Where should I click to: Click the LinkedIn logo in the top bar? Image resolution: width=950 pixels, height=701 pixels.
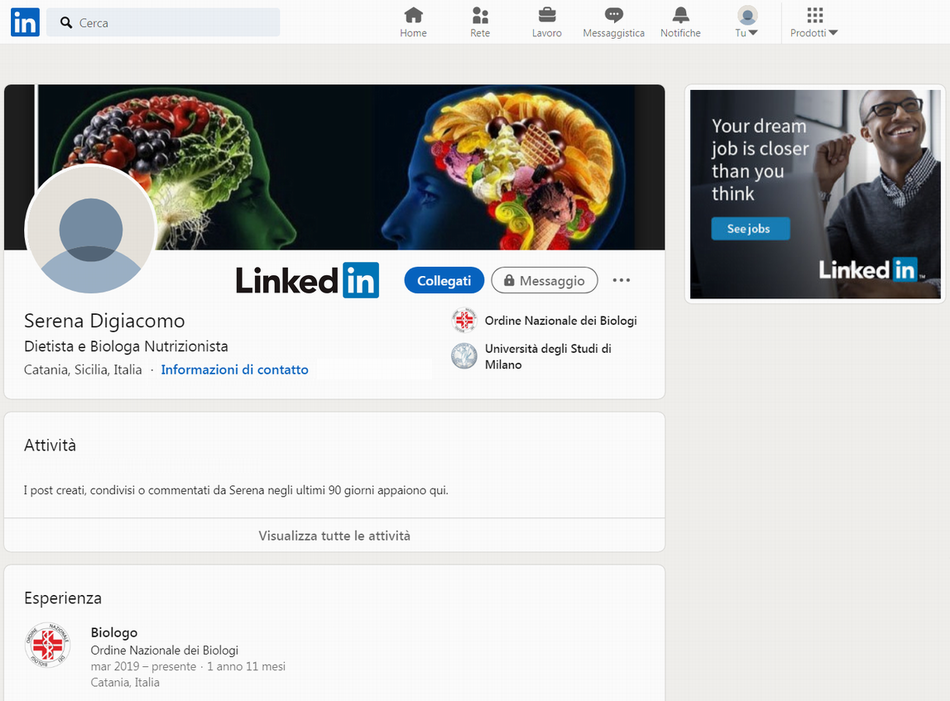[25, 22]
